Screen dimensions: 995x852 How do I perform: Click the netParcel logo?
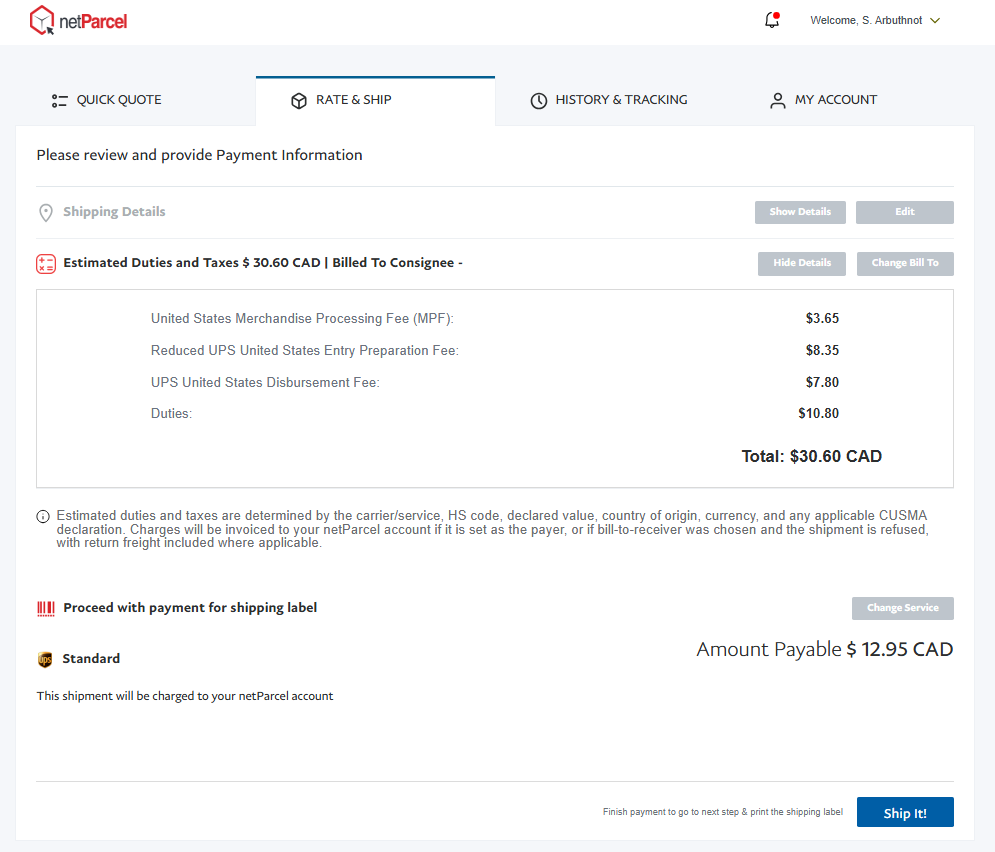[x=78, y=20]
